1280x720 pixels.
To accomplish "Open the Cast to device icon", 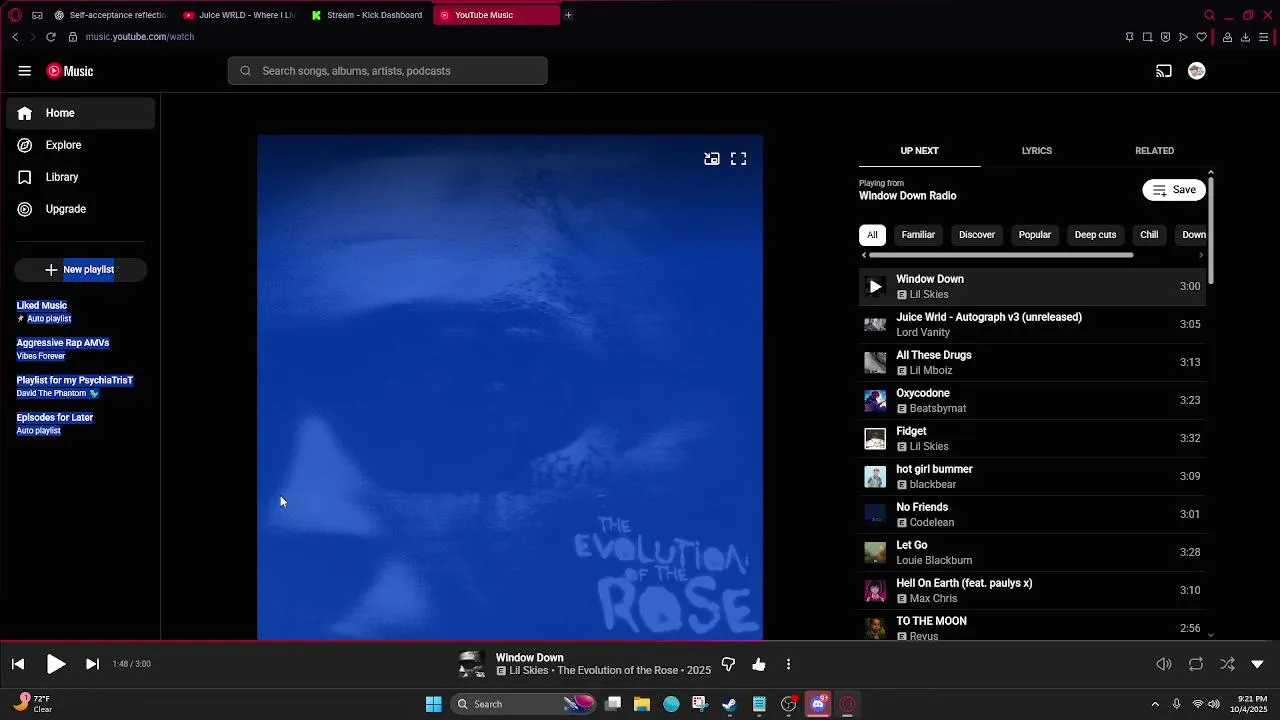I will 1164,71.
